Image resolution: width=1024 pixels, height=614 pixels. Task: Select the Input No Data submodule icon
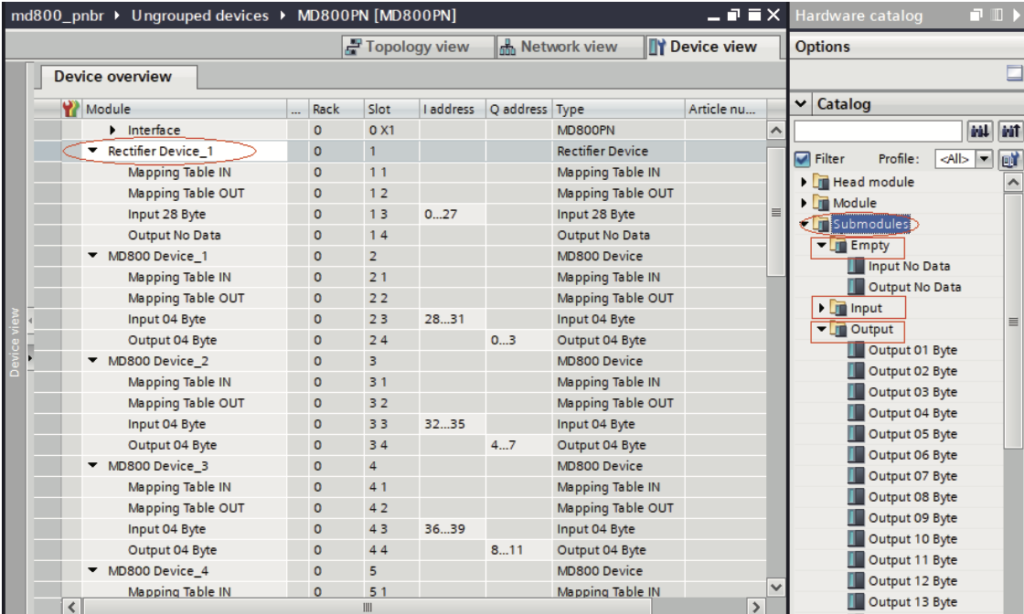coord(855,266)
